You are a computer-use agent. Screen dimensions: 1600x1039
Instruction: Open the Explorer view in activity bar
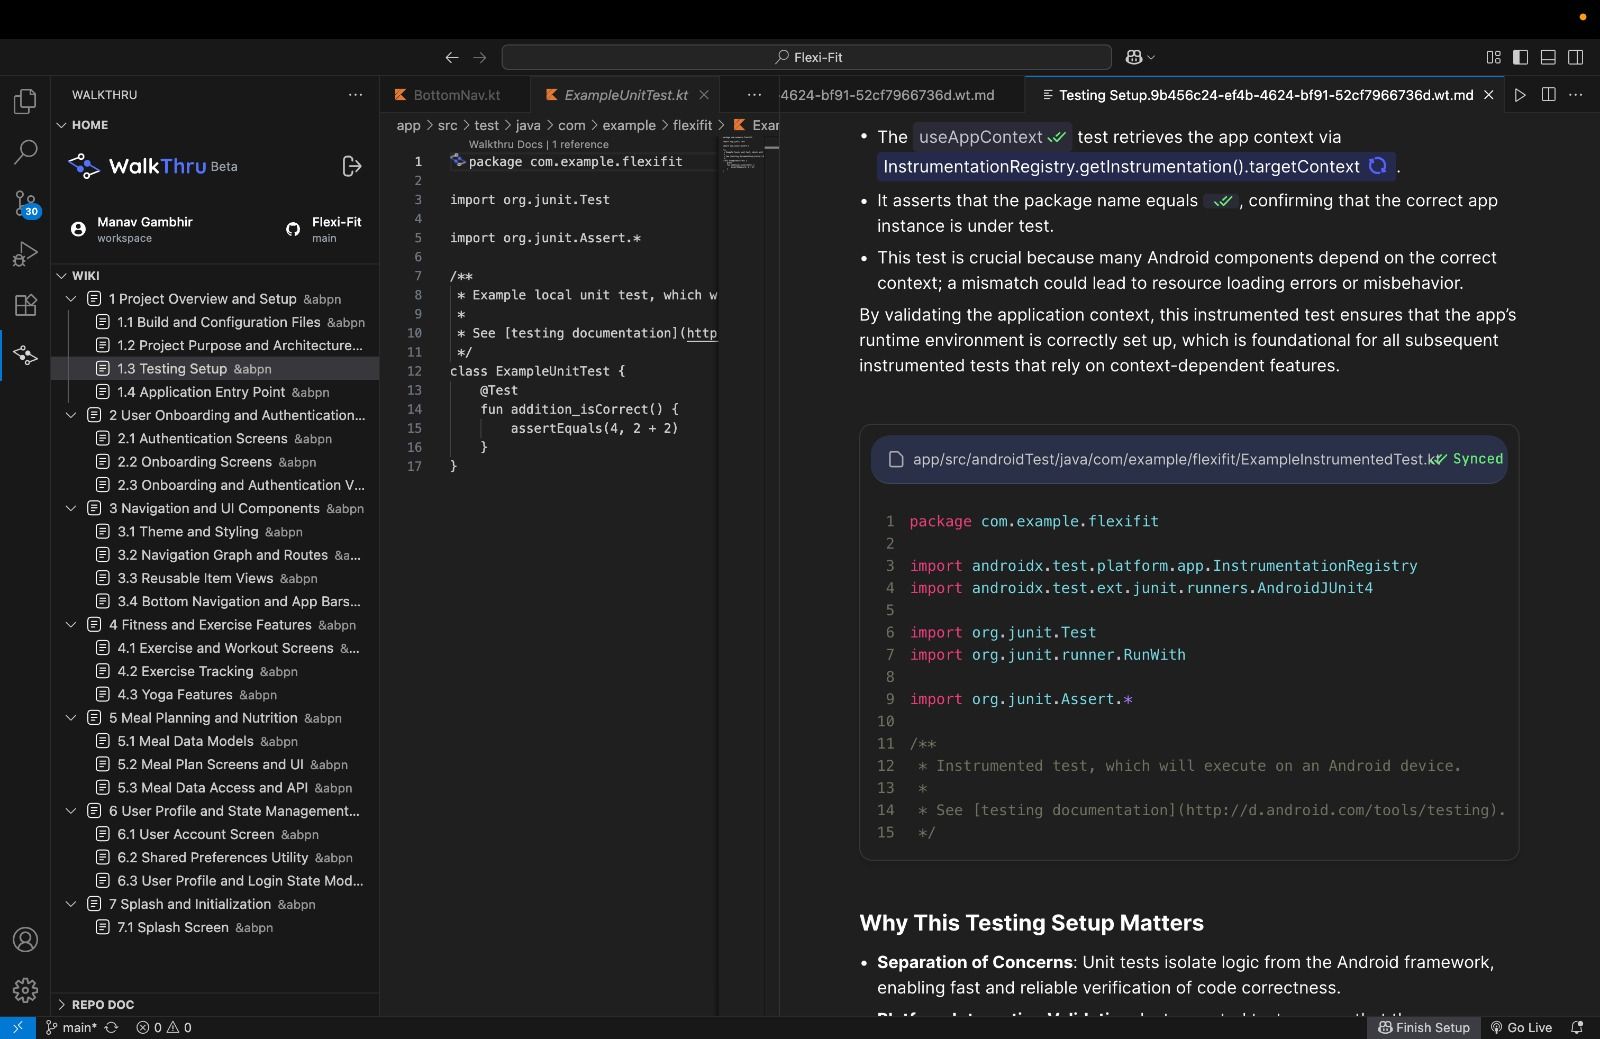(x=25, y=101)
